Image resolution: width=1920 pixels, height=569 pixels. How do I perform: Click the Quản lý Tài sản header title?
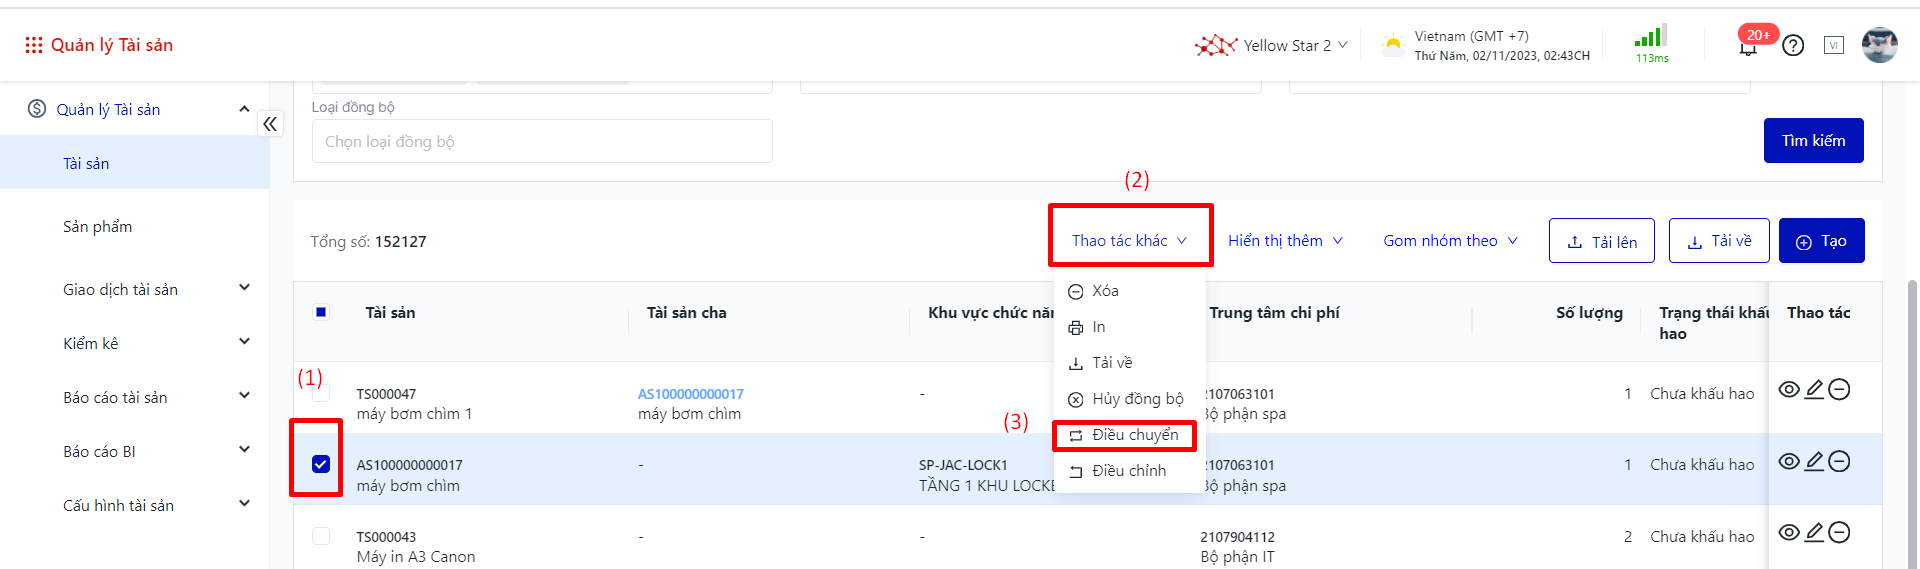click(112, 45)
